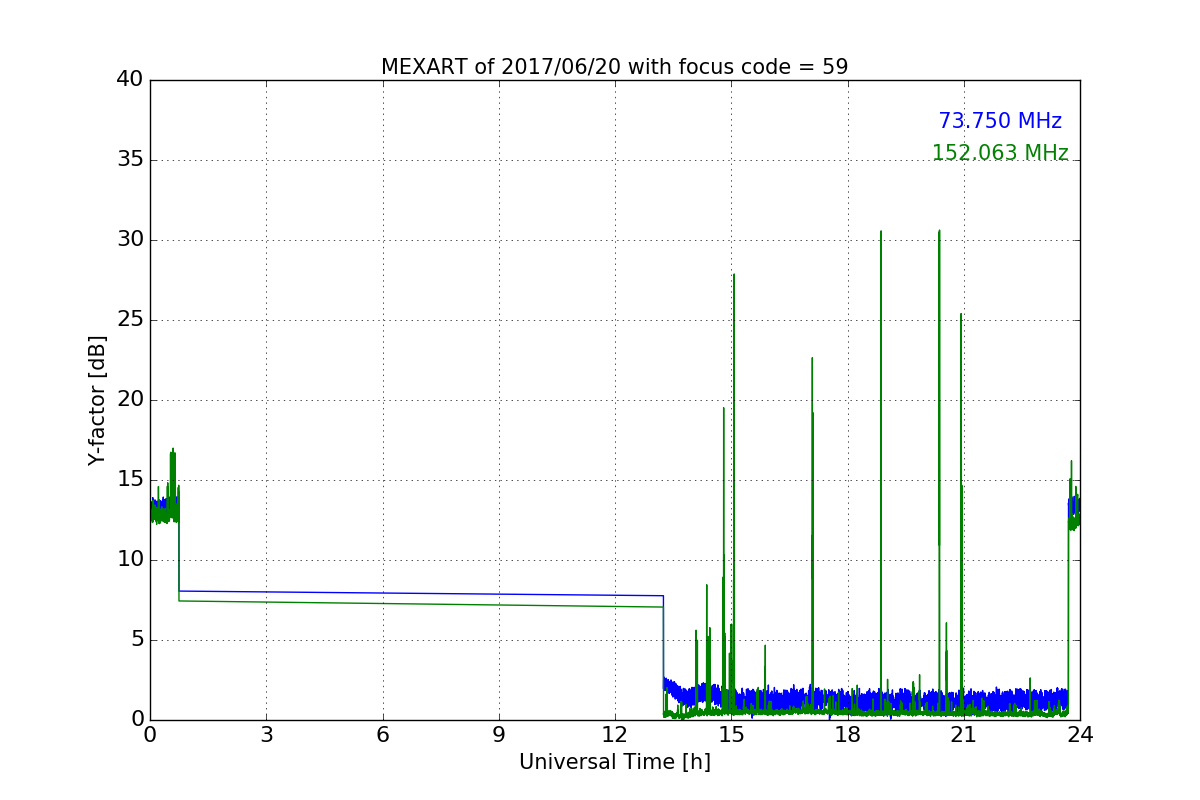Image resolution: width=1200 pixels, height=800 pixels.
Task: Click the y-axis tick label '30'
Action: (130, 240)
